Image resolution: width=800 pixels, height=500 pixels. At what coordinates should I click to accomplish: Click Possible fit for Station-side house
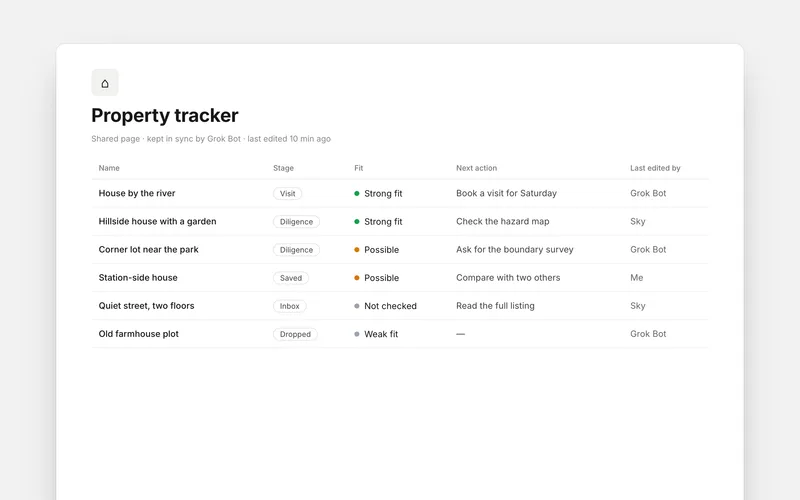[x=377, y=278]
